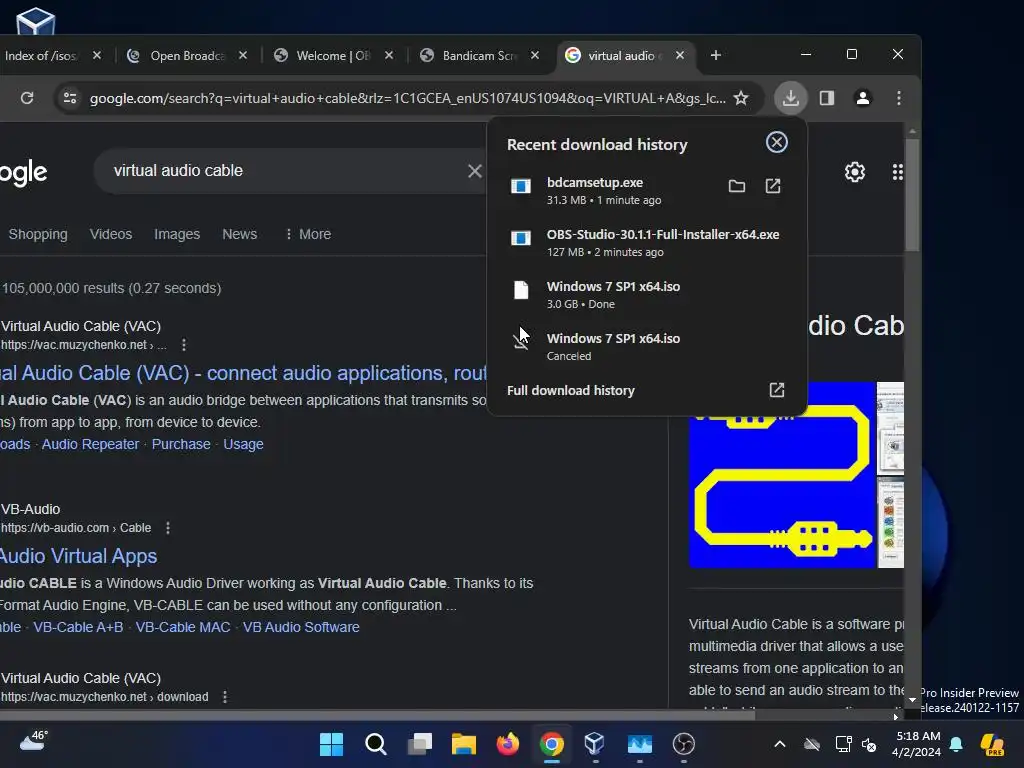Open Purchase sitelink
Viewport: 1024px width, 768px height.
pos(181,444)
